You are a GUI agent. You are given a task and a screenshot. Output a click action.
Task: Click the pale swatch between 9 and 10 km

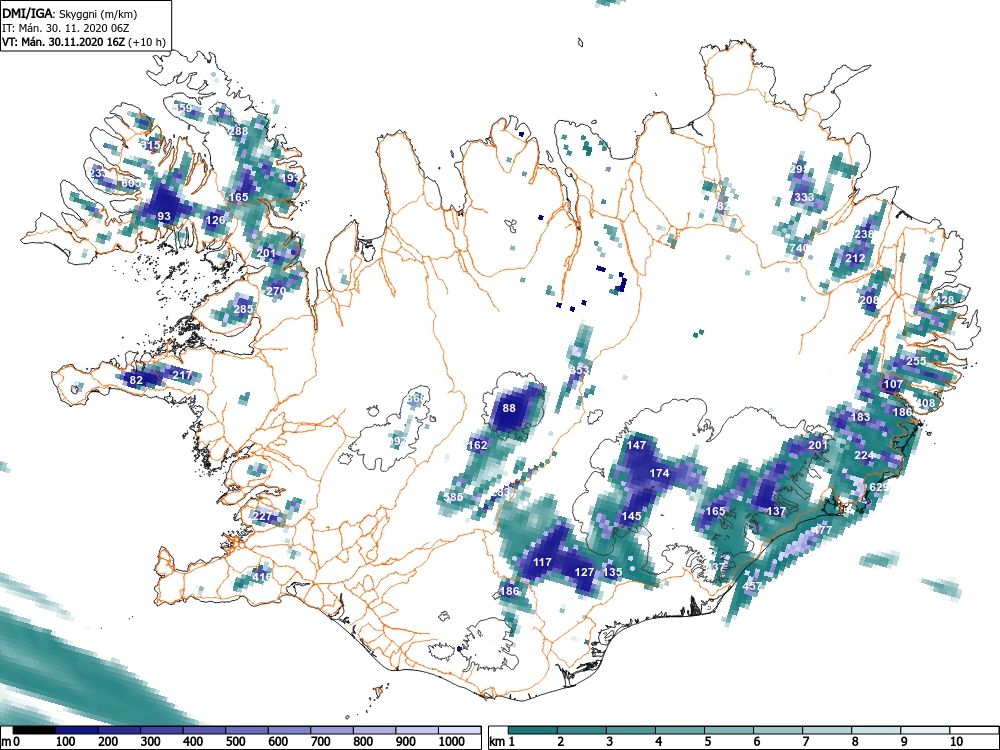point(925,730)
